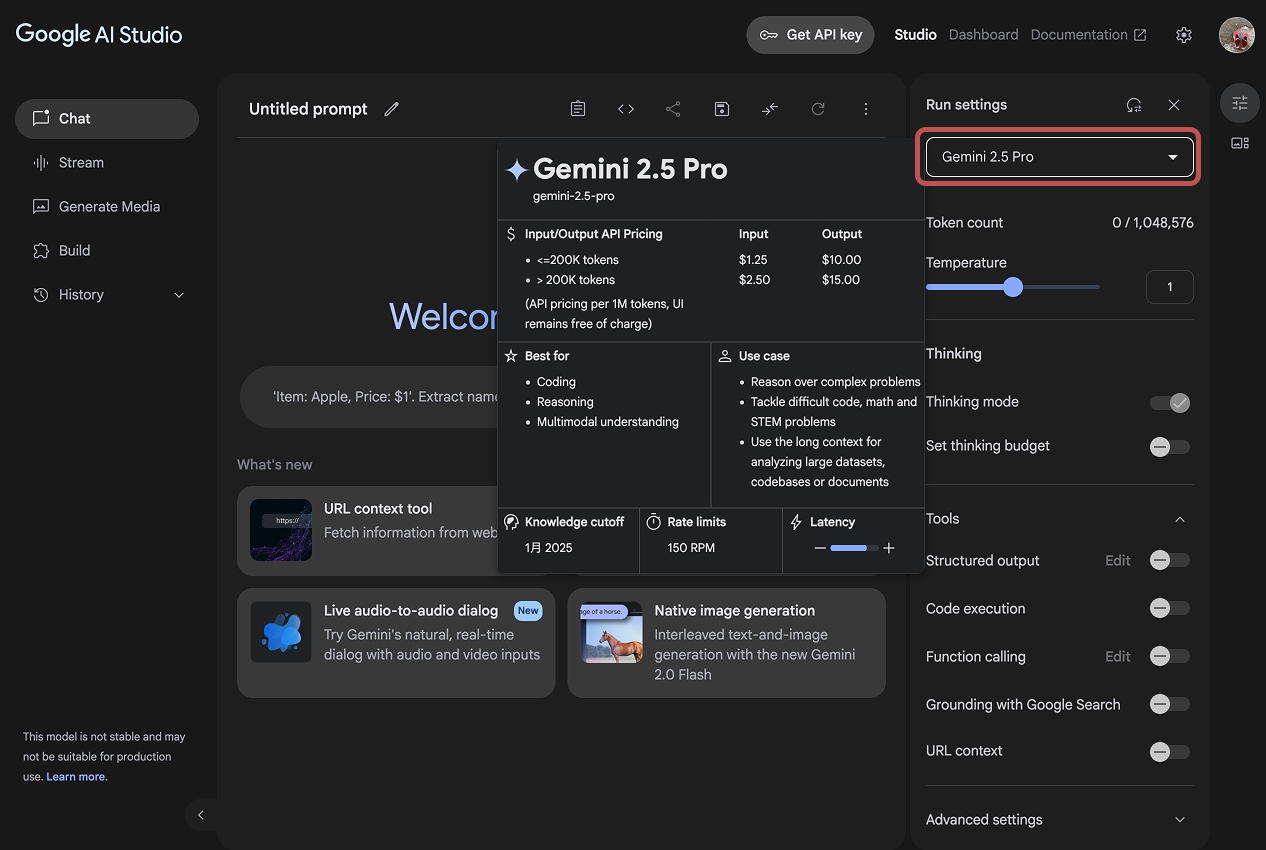The width and height of the screenshot is (1266, 850).
Task: Click the Save prompt floppy icon
Action: (722, 109)
